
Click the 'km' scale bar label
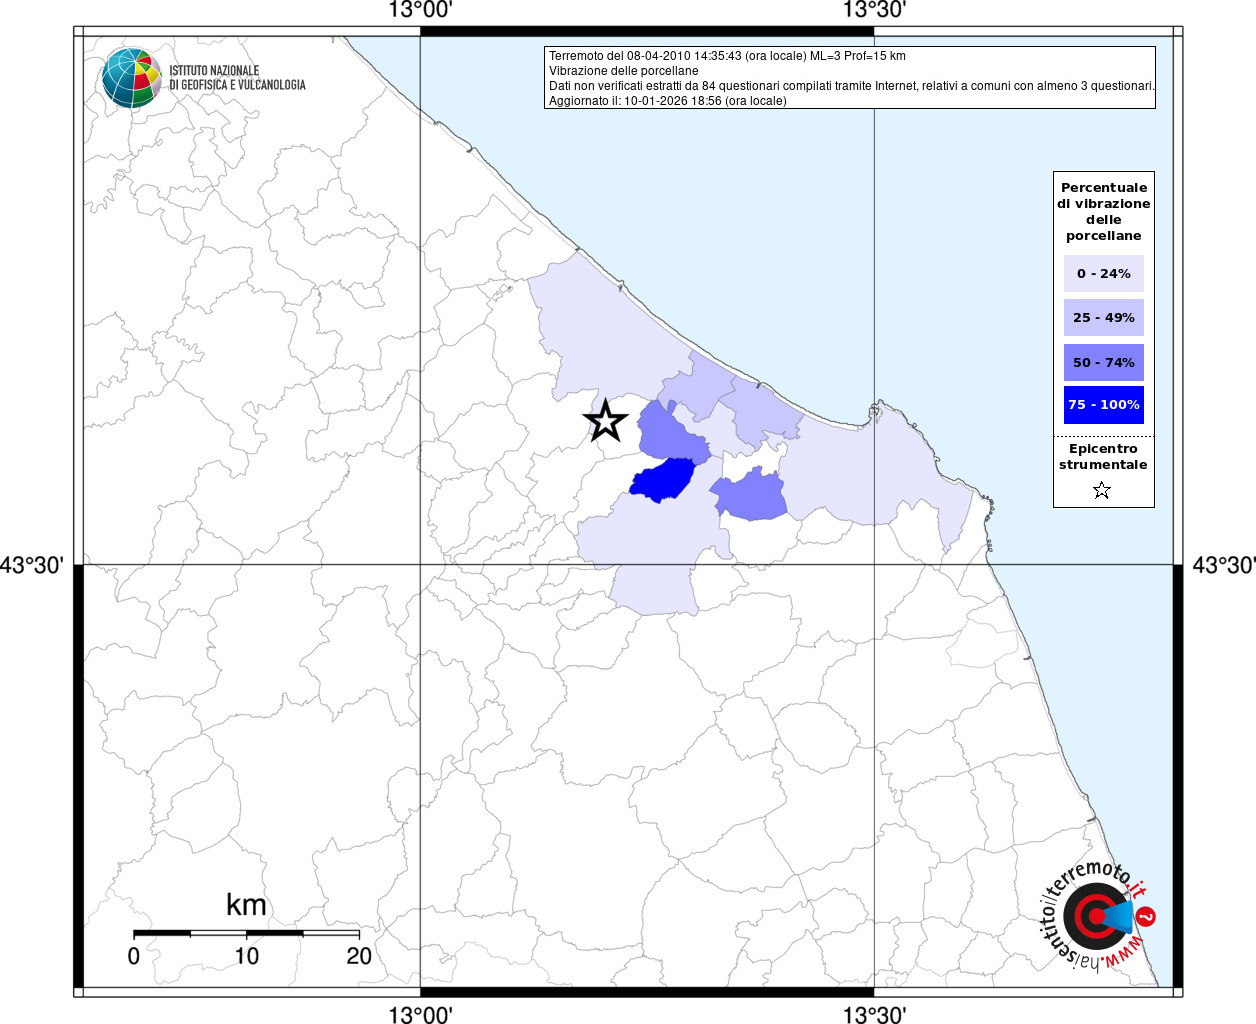coord(246,905)
